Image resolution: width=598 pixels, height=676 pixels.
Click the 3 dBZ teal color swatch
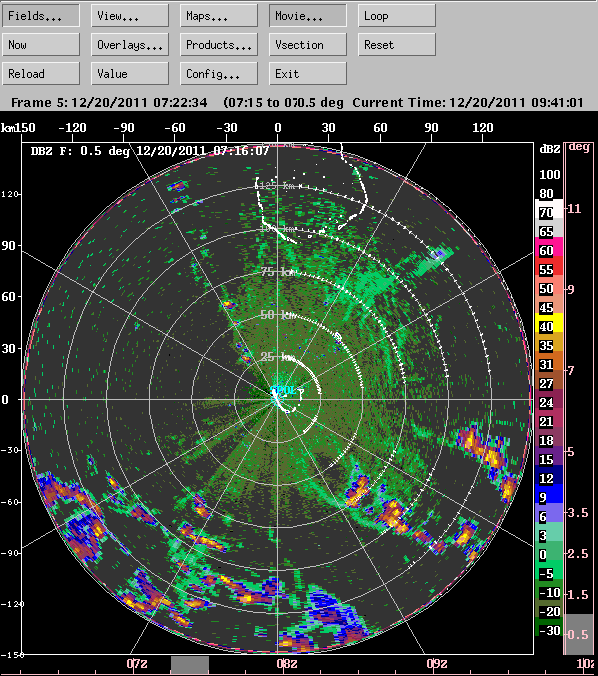(549, 532)
